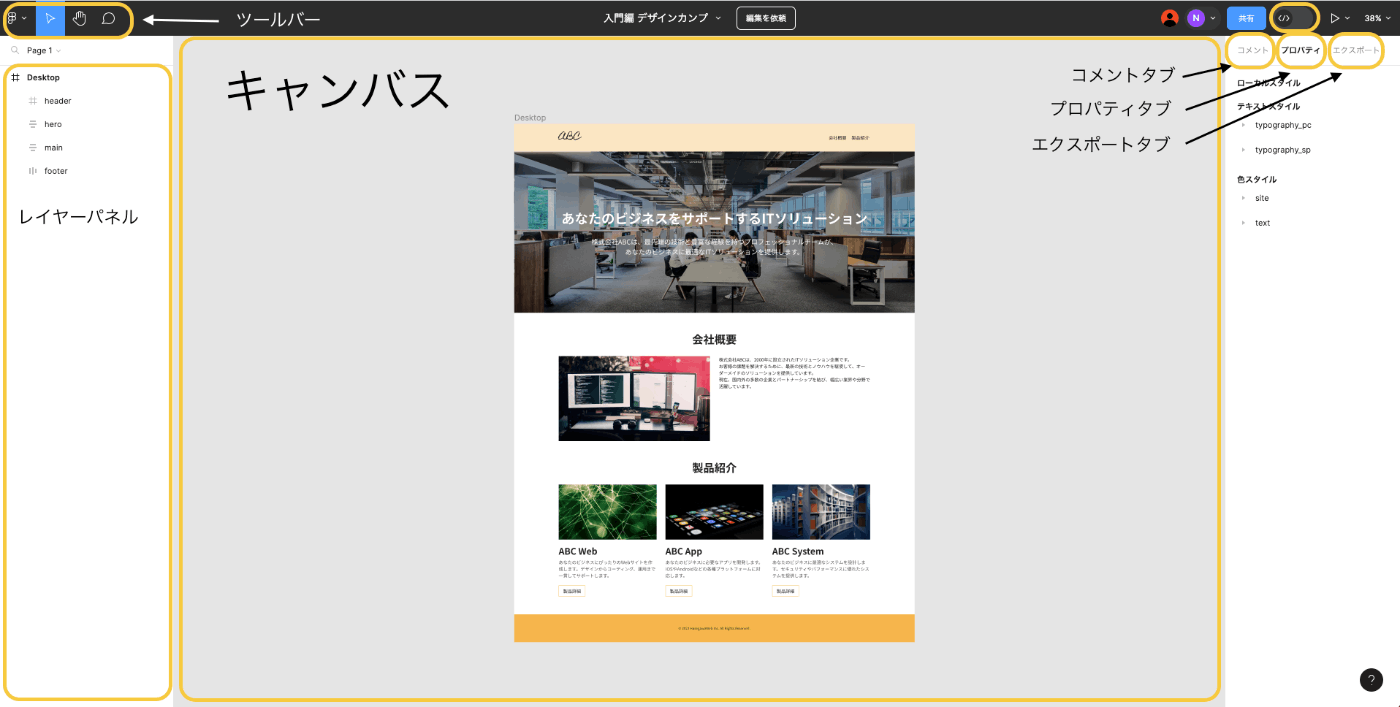Image resolution: width=1400 pixels, height=707 pixels.
Task: Click the file name 入門編 デザインカンプ
Action: (655, 18)
